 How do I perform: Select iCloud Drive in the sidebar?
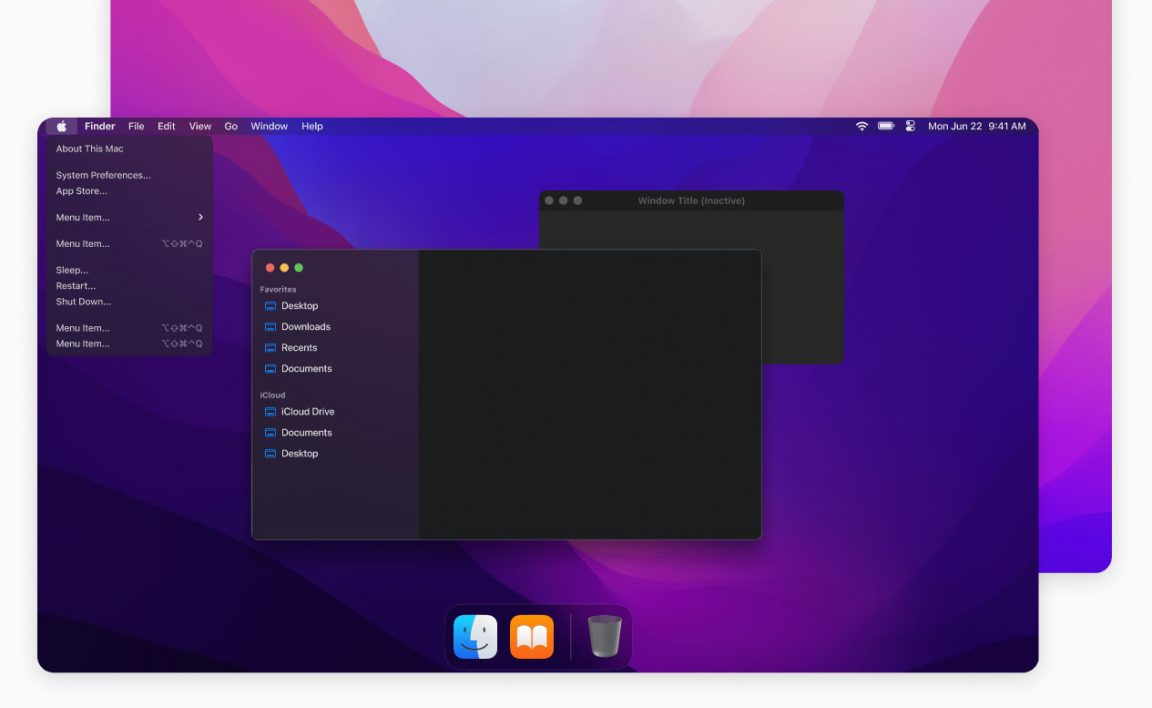(x=307, y=411)
